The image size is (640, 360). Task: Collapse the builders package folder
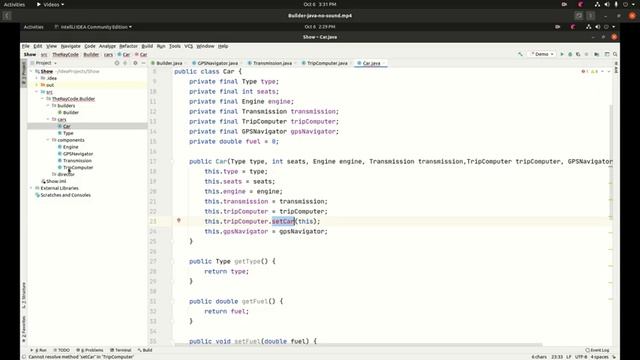(48, 106)
